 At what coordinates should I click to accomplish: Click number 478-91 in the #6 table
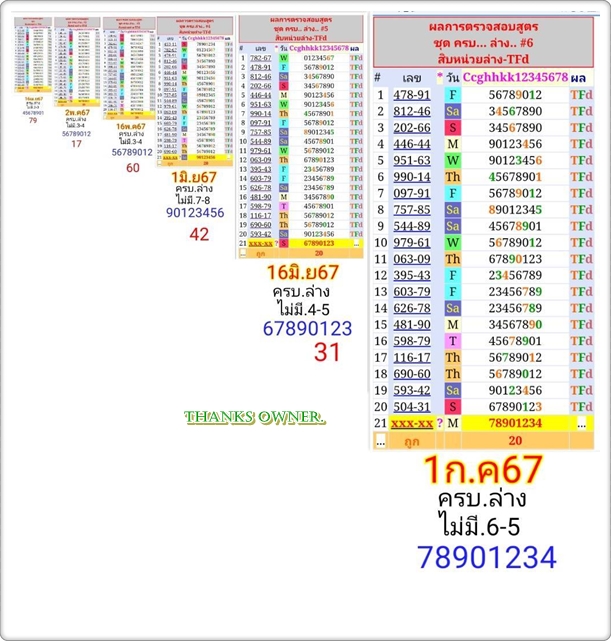[x=412, y=95]
